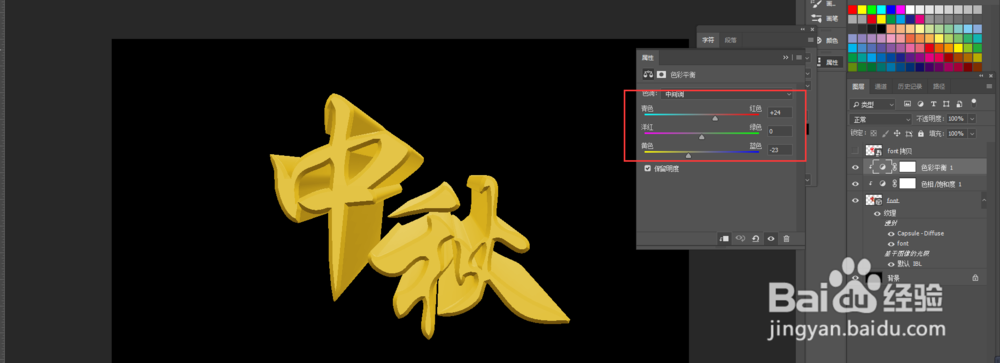Open the layer filter 类型 dropdown
Image resolution: width=1000 pixels, height=363 pixels.
coord(873,104)
